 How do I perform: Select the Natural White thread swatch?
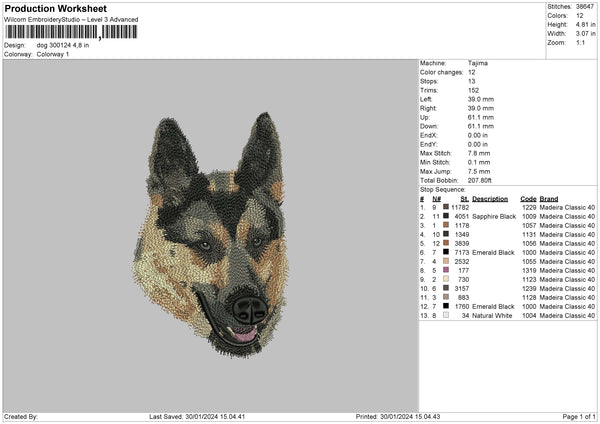(x=446, y=315)
